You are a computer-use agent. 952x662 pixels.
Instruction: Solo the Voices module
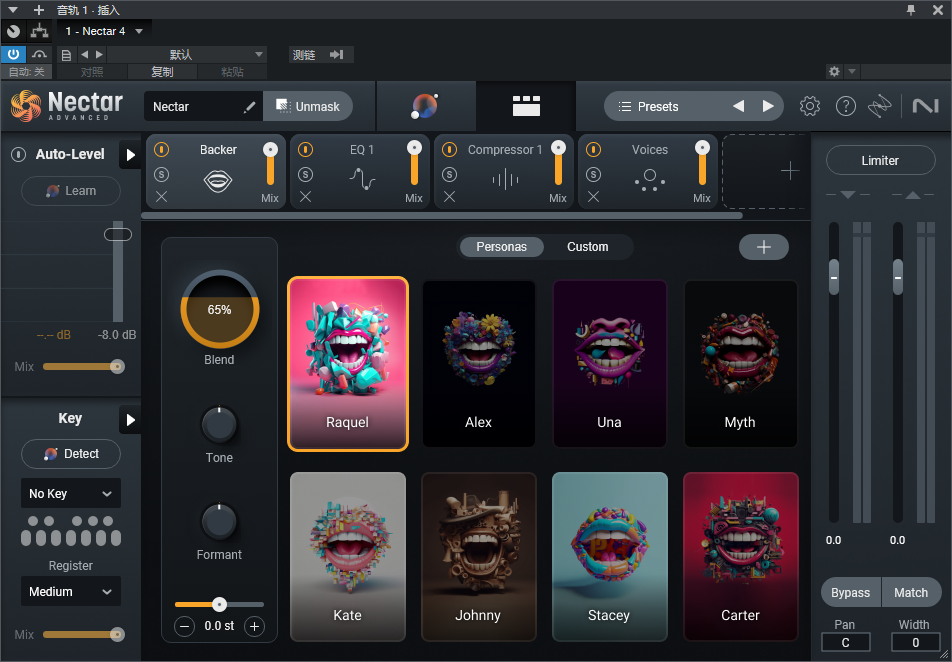593,174
